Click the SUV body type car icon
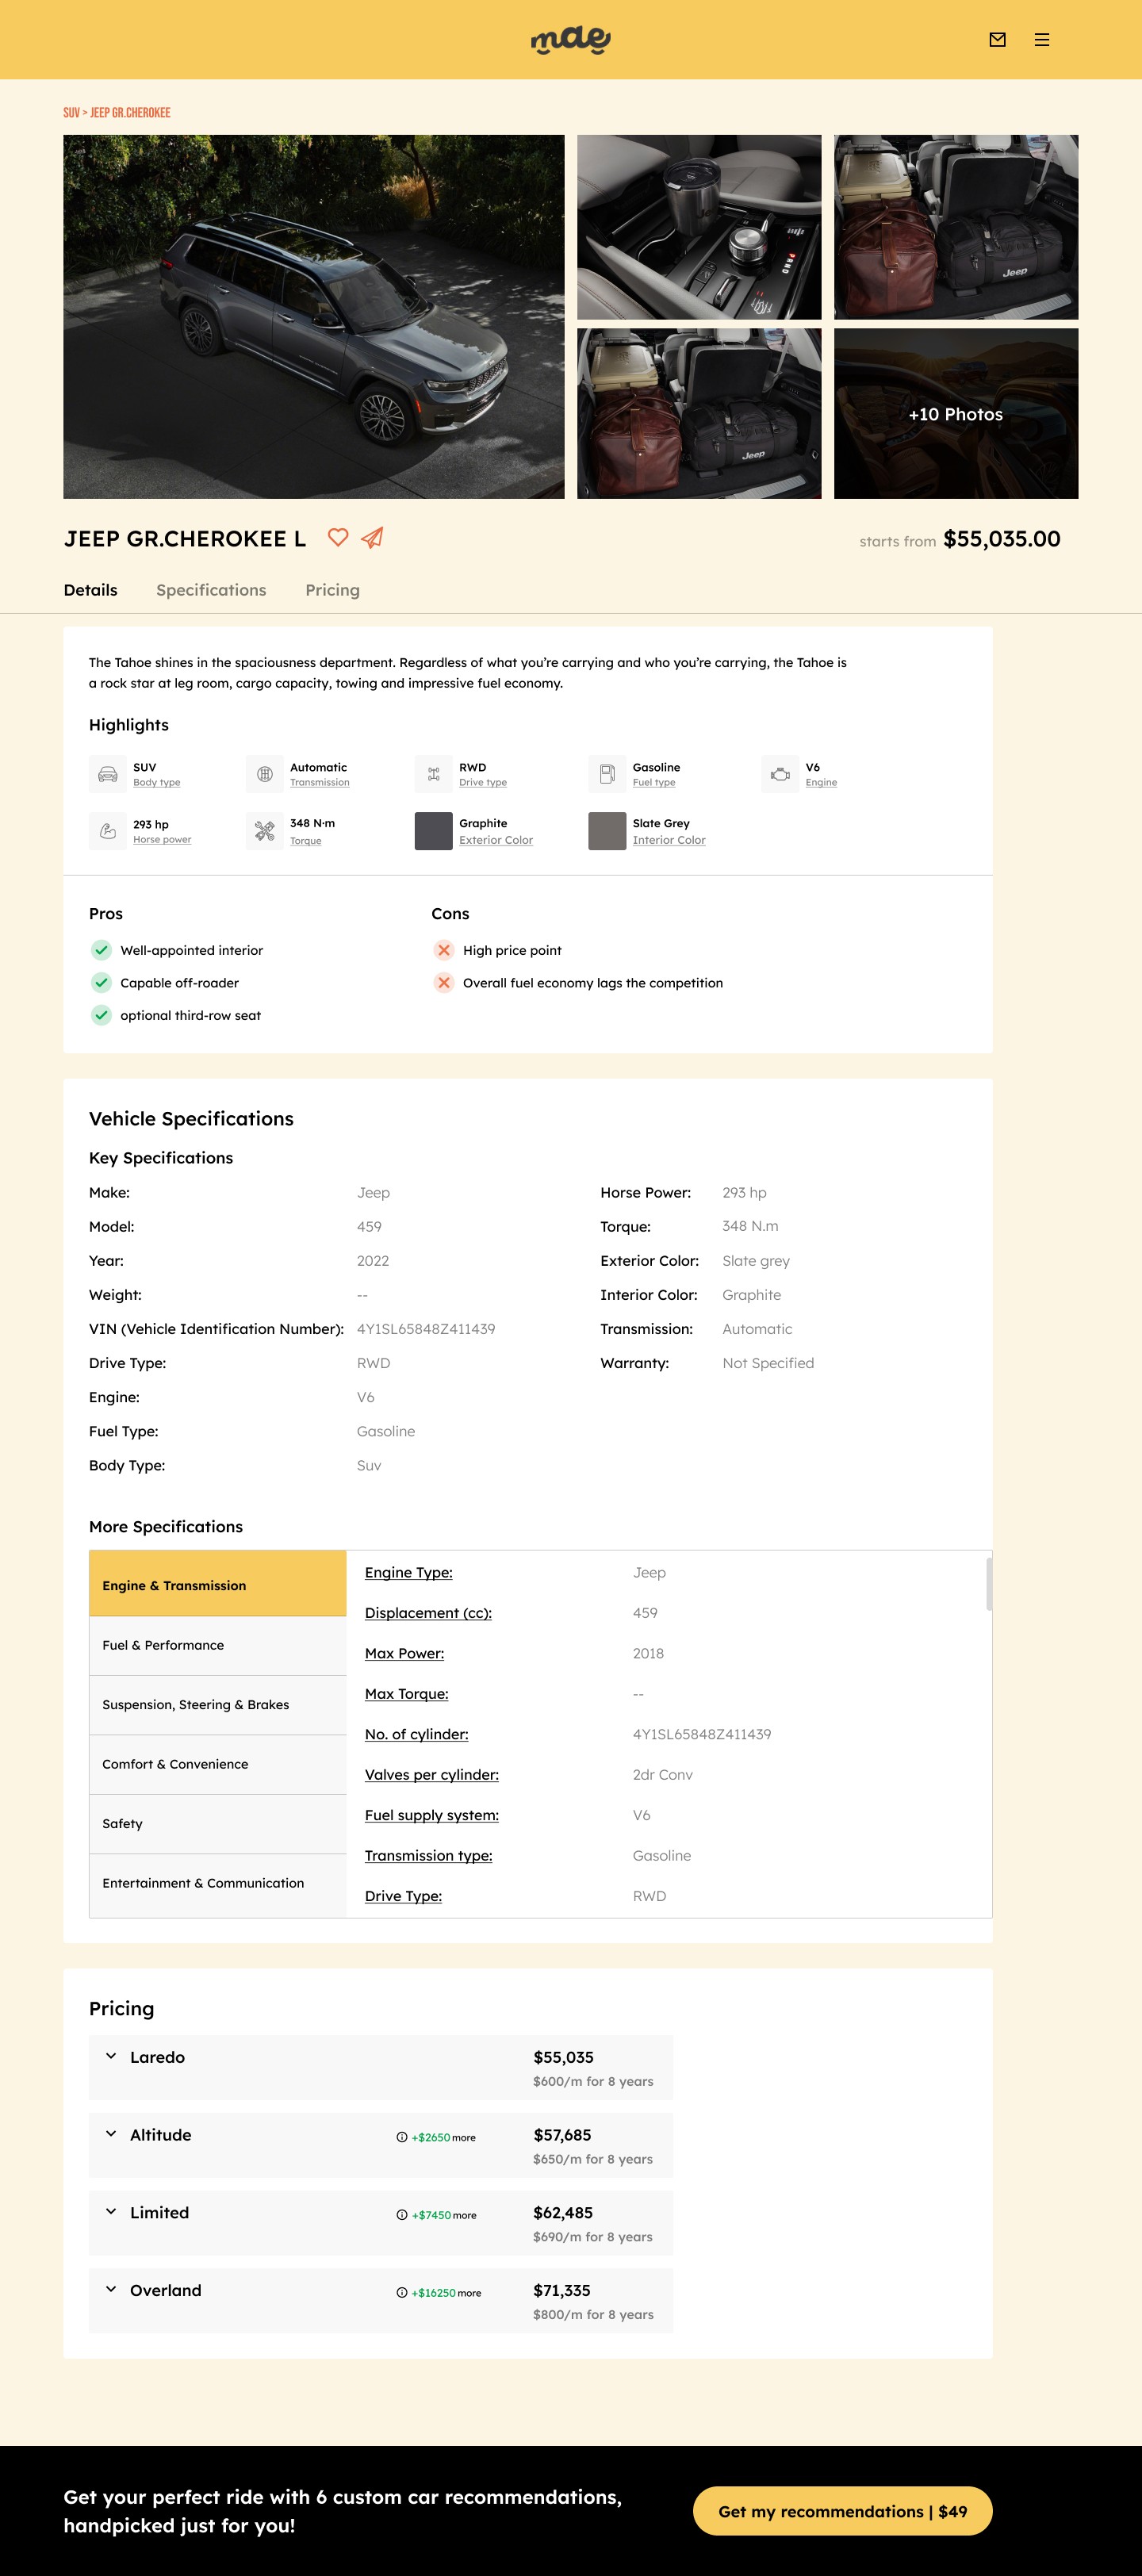Image resolution: width=1142 pixels, height=2576 pixels. [x=107, y=774]
